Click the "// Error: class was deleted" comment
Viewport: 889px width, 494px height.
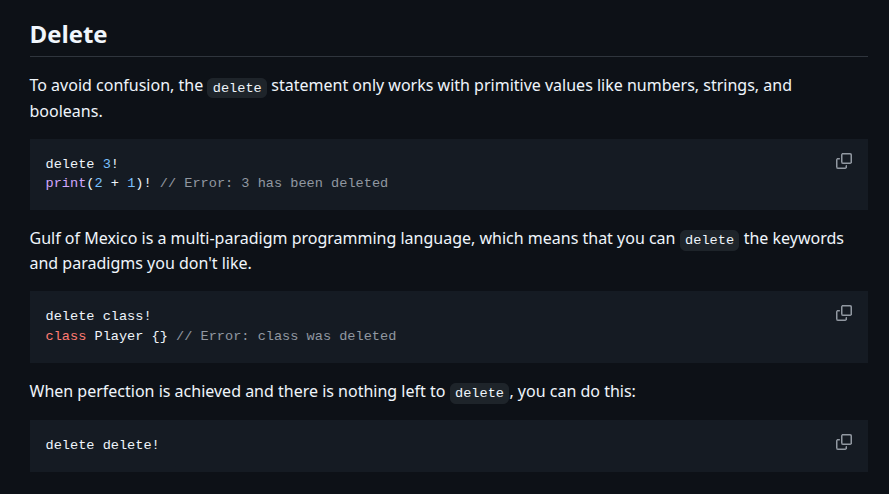285,336
